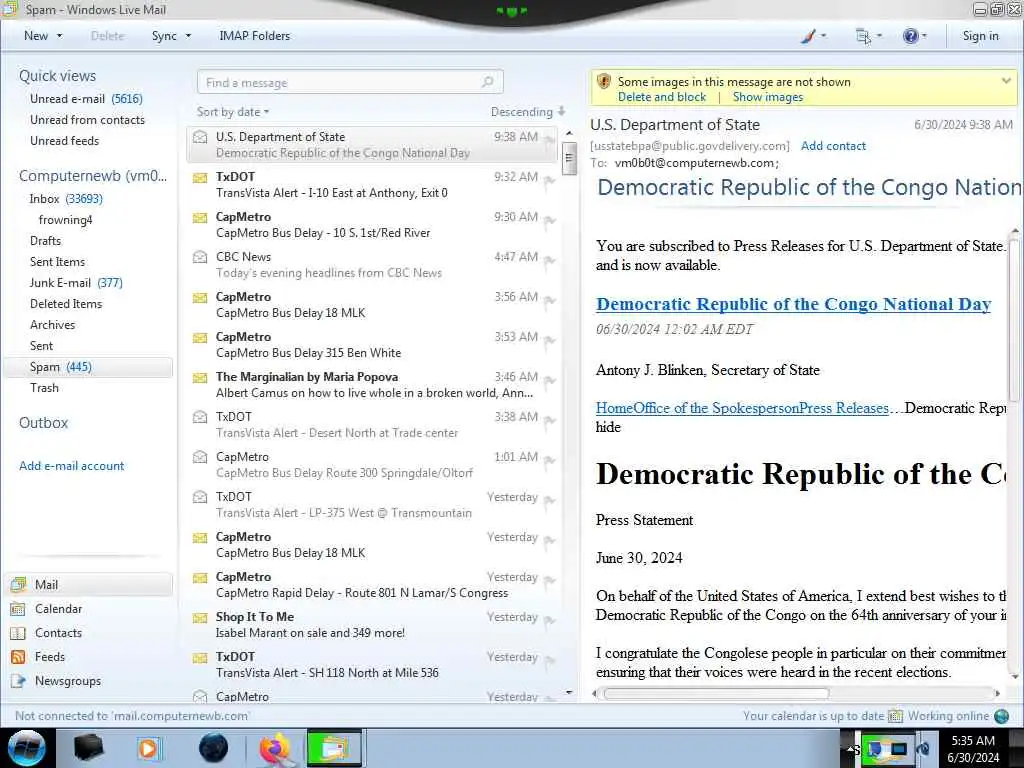
Task: Launch media player from the taskbar
Action: [x=149, y=748]
